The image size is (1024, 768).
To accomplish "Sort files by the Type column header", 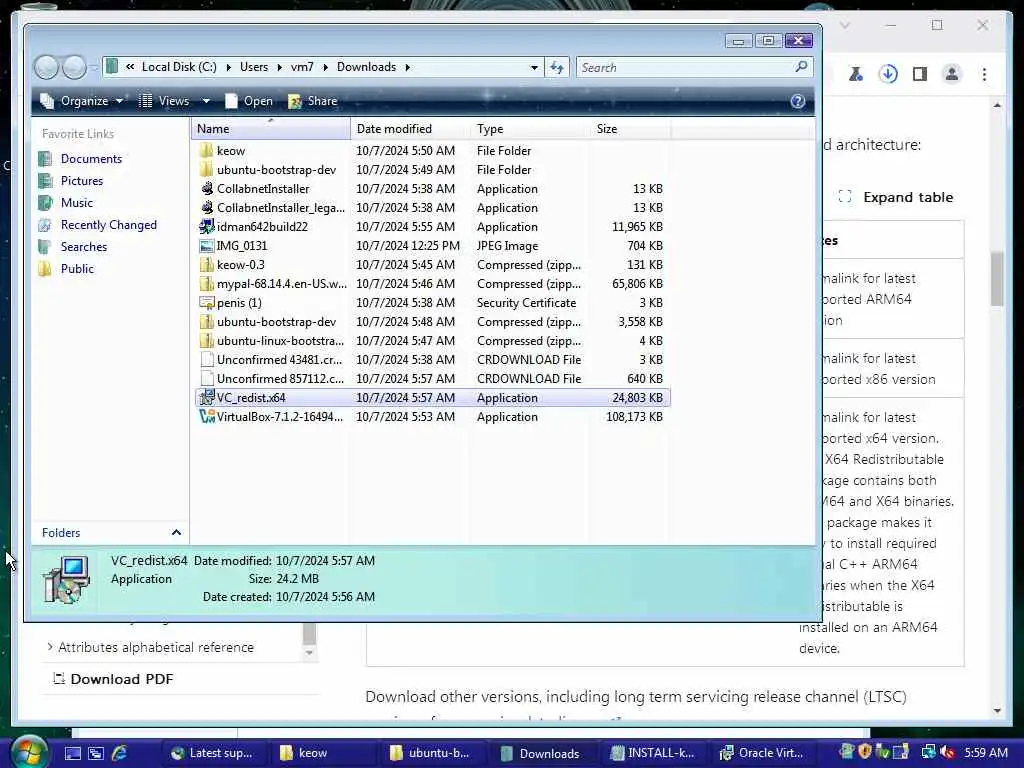I will (529, 129).
